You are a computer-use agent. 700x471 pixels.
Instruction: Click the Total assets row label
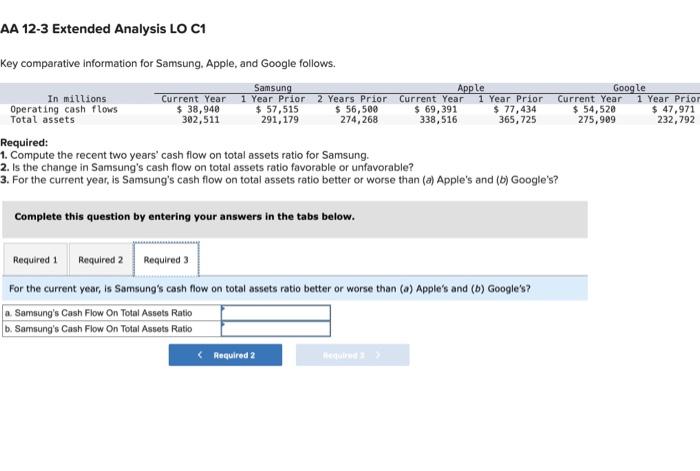point(42,120)
